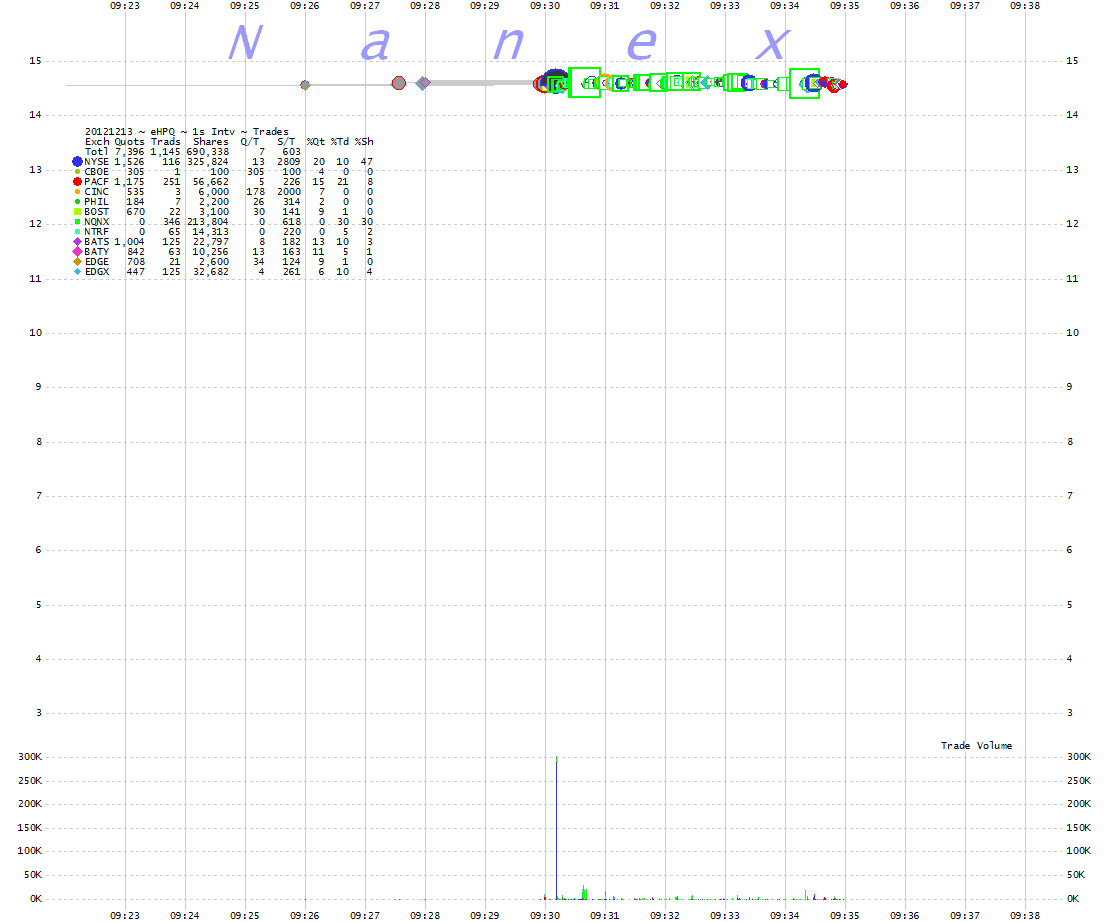Select the small trade marker at 09:26

(305, 85)
